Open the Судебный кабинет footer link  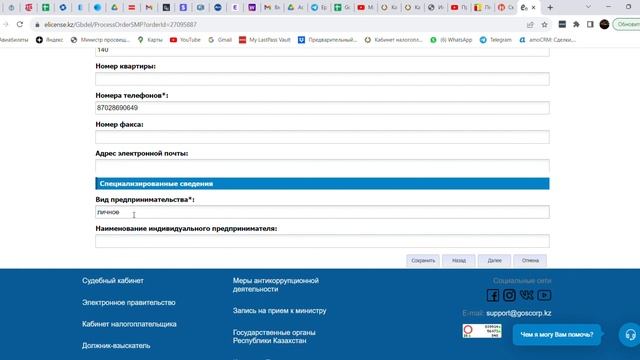[113, 281]
